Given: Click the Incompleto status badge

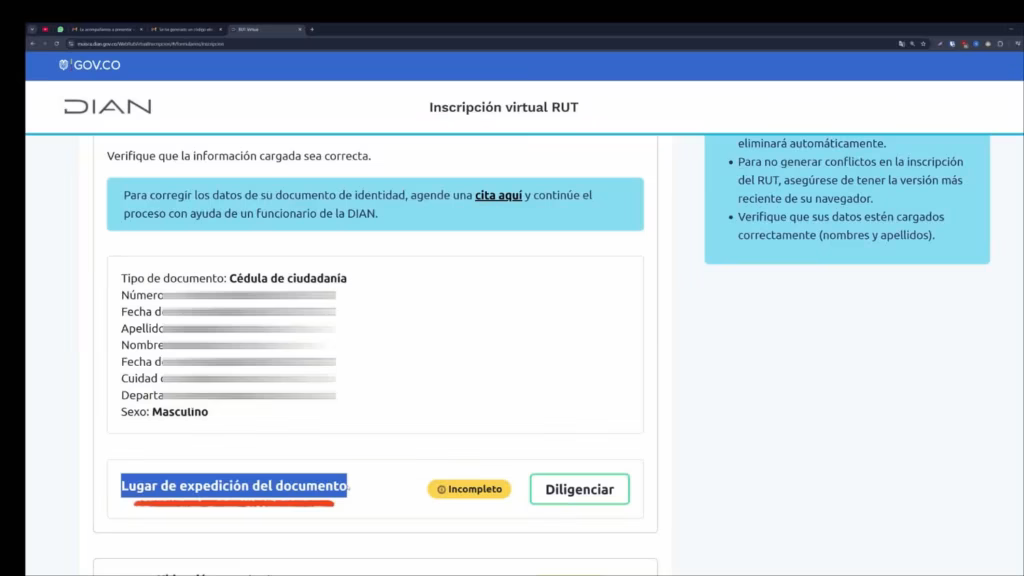Looking at the screenshot, I should point(469,489).
